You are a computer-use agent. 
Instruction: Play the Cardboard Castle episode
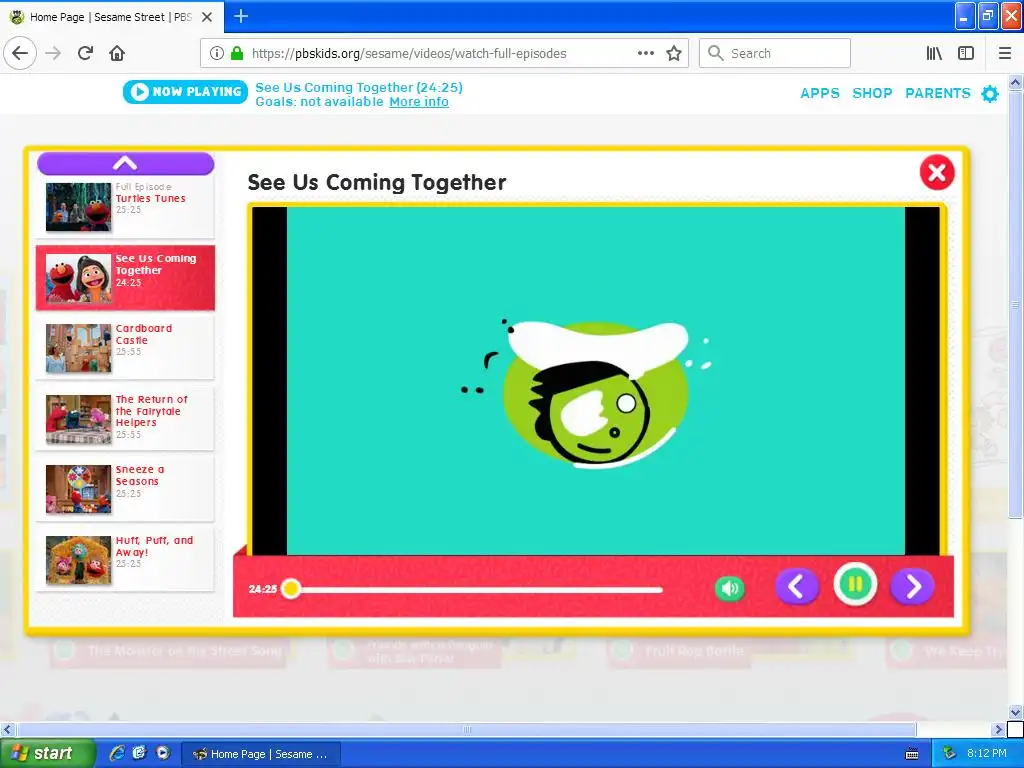125,348
